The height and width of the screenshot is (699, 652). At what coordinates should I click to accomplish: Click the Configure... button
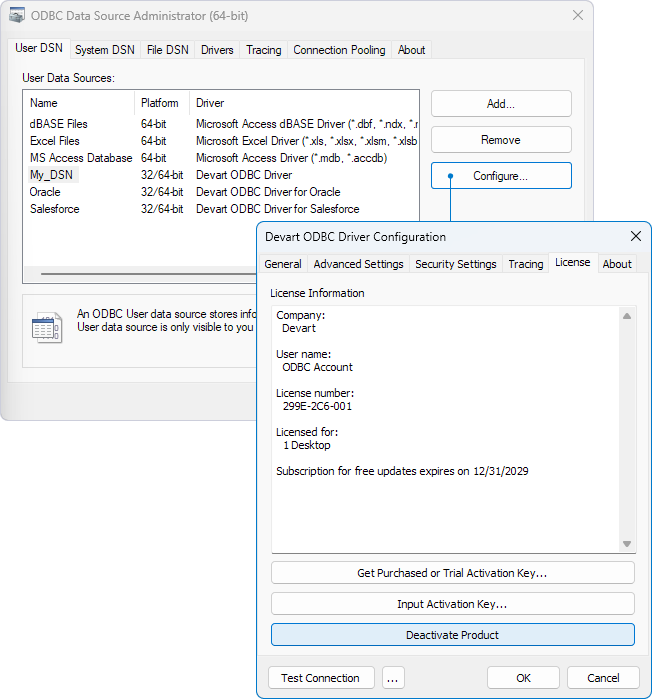501,176
